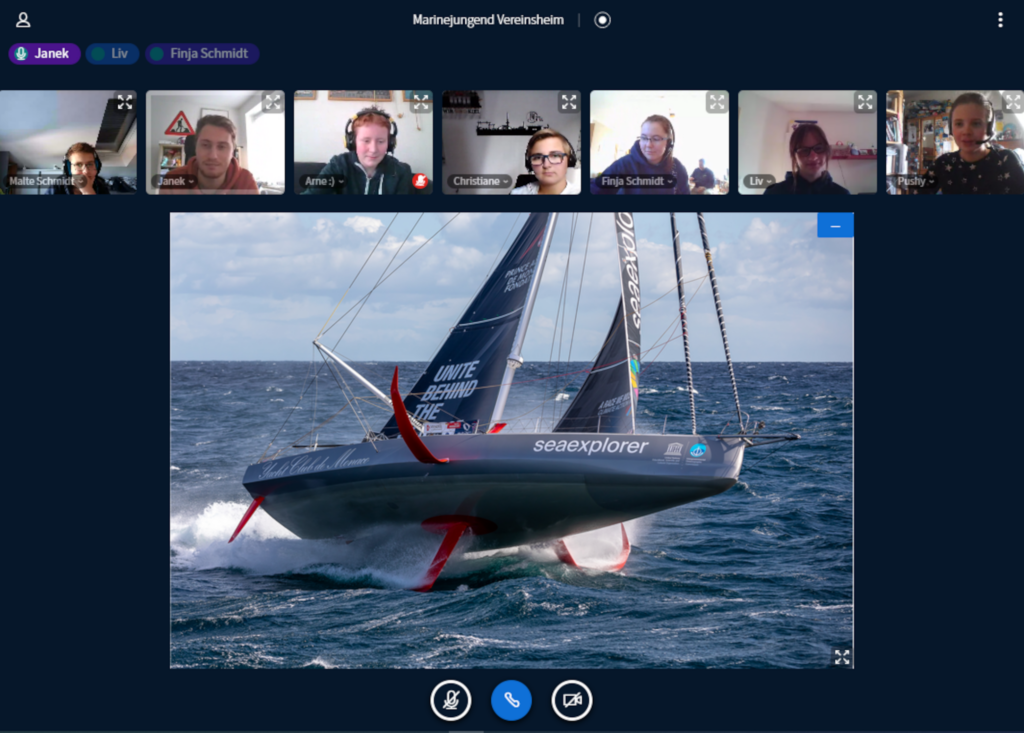The image size is (1024, 733).
Task: Hide the presentation with the blue minimize button
Action: coord(835,226)
